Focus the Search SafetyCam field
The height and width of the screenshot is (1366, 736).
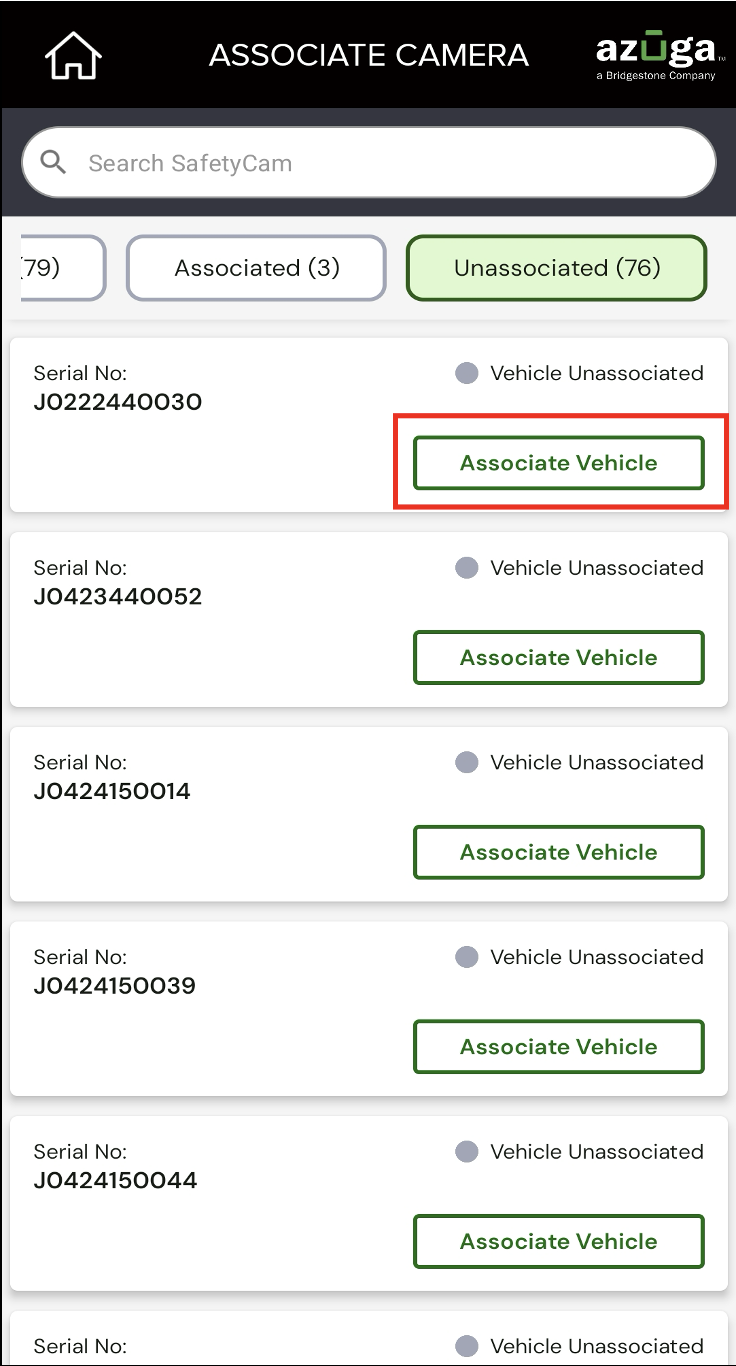click(369, 162)
